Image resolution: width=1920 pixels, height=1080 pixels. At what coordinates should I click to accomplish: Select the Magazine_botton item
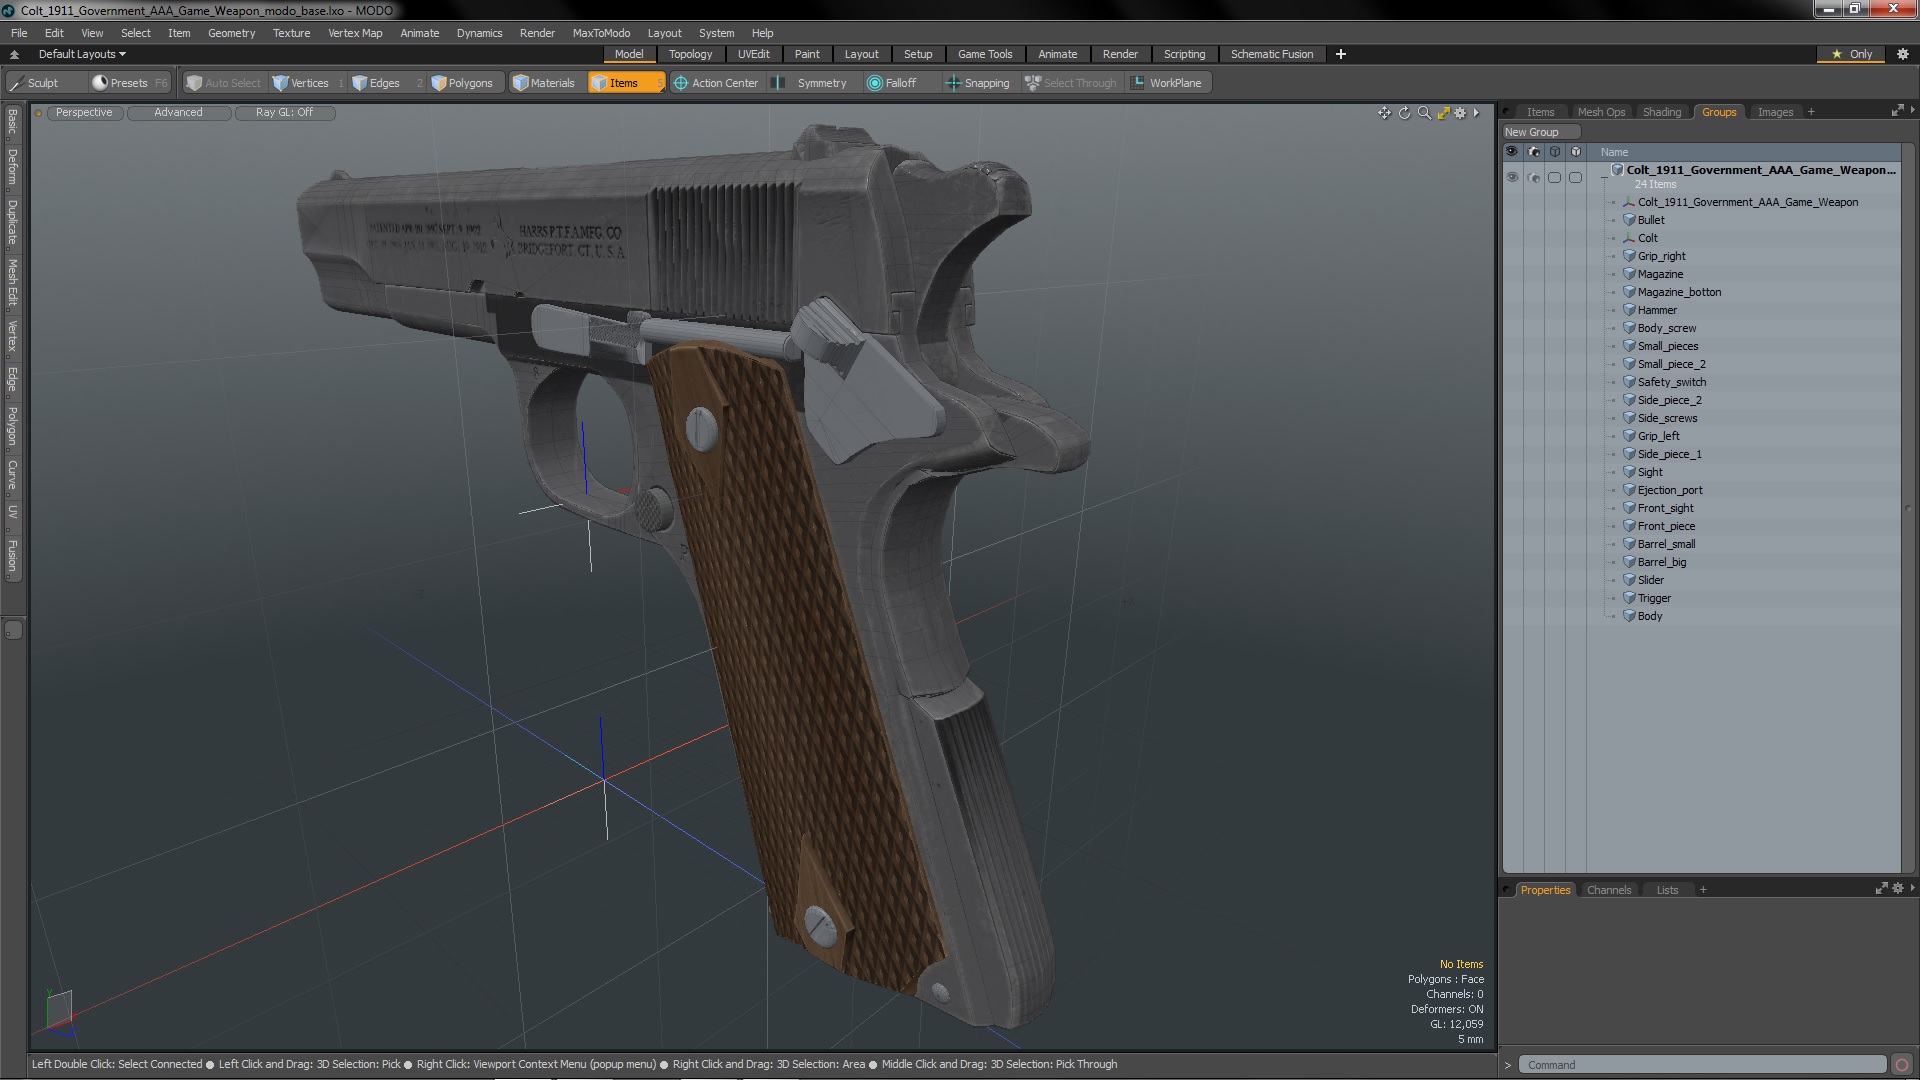pyautogui.click(x=1679, y=292)
